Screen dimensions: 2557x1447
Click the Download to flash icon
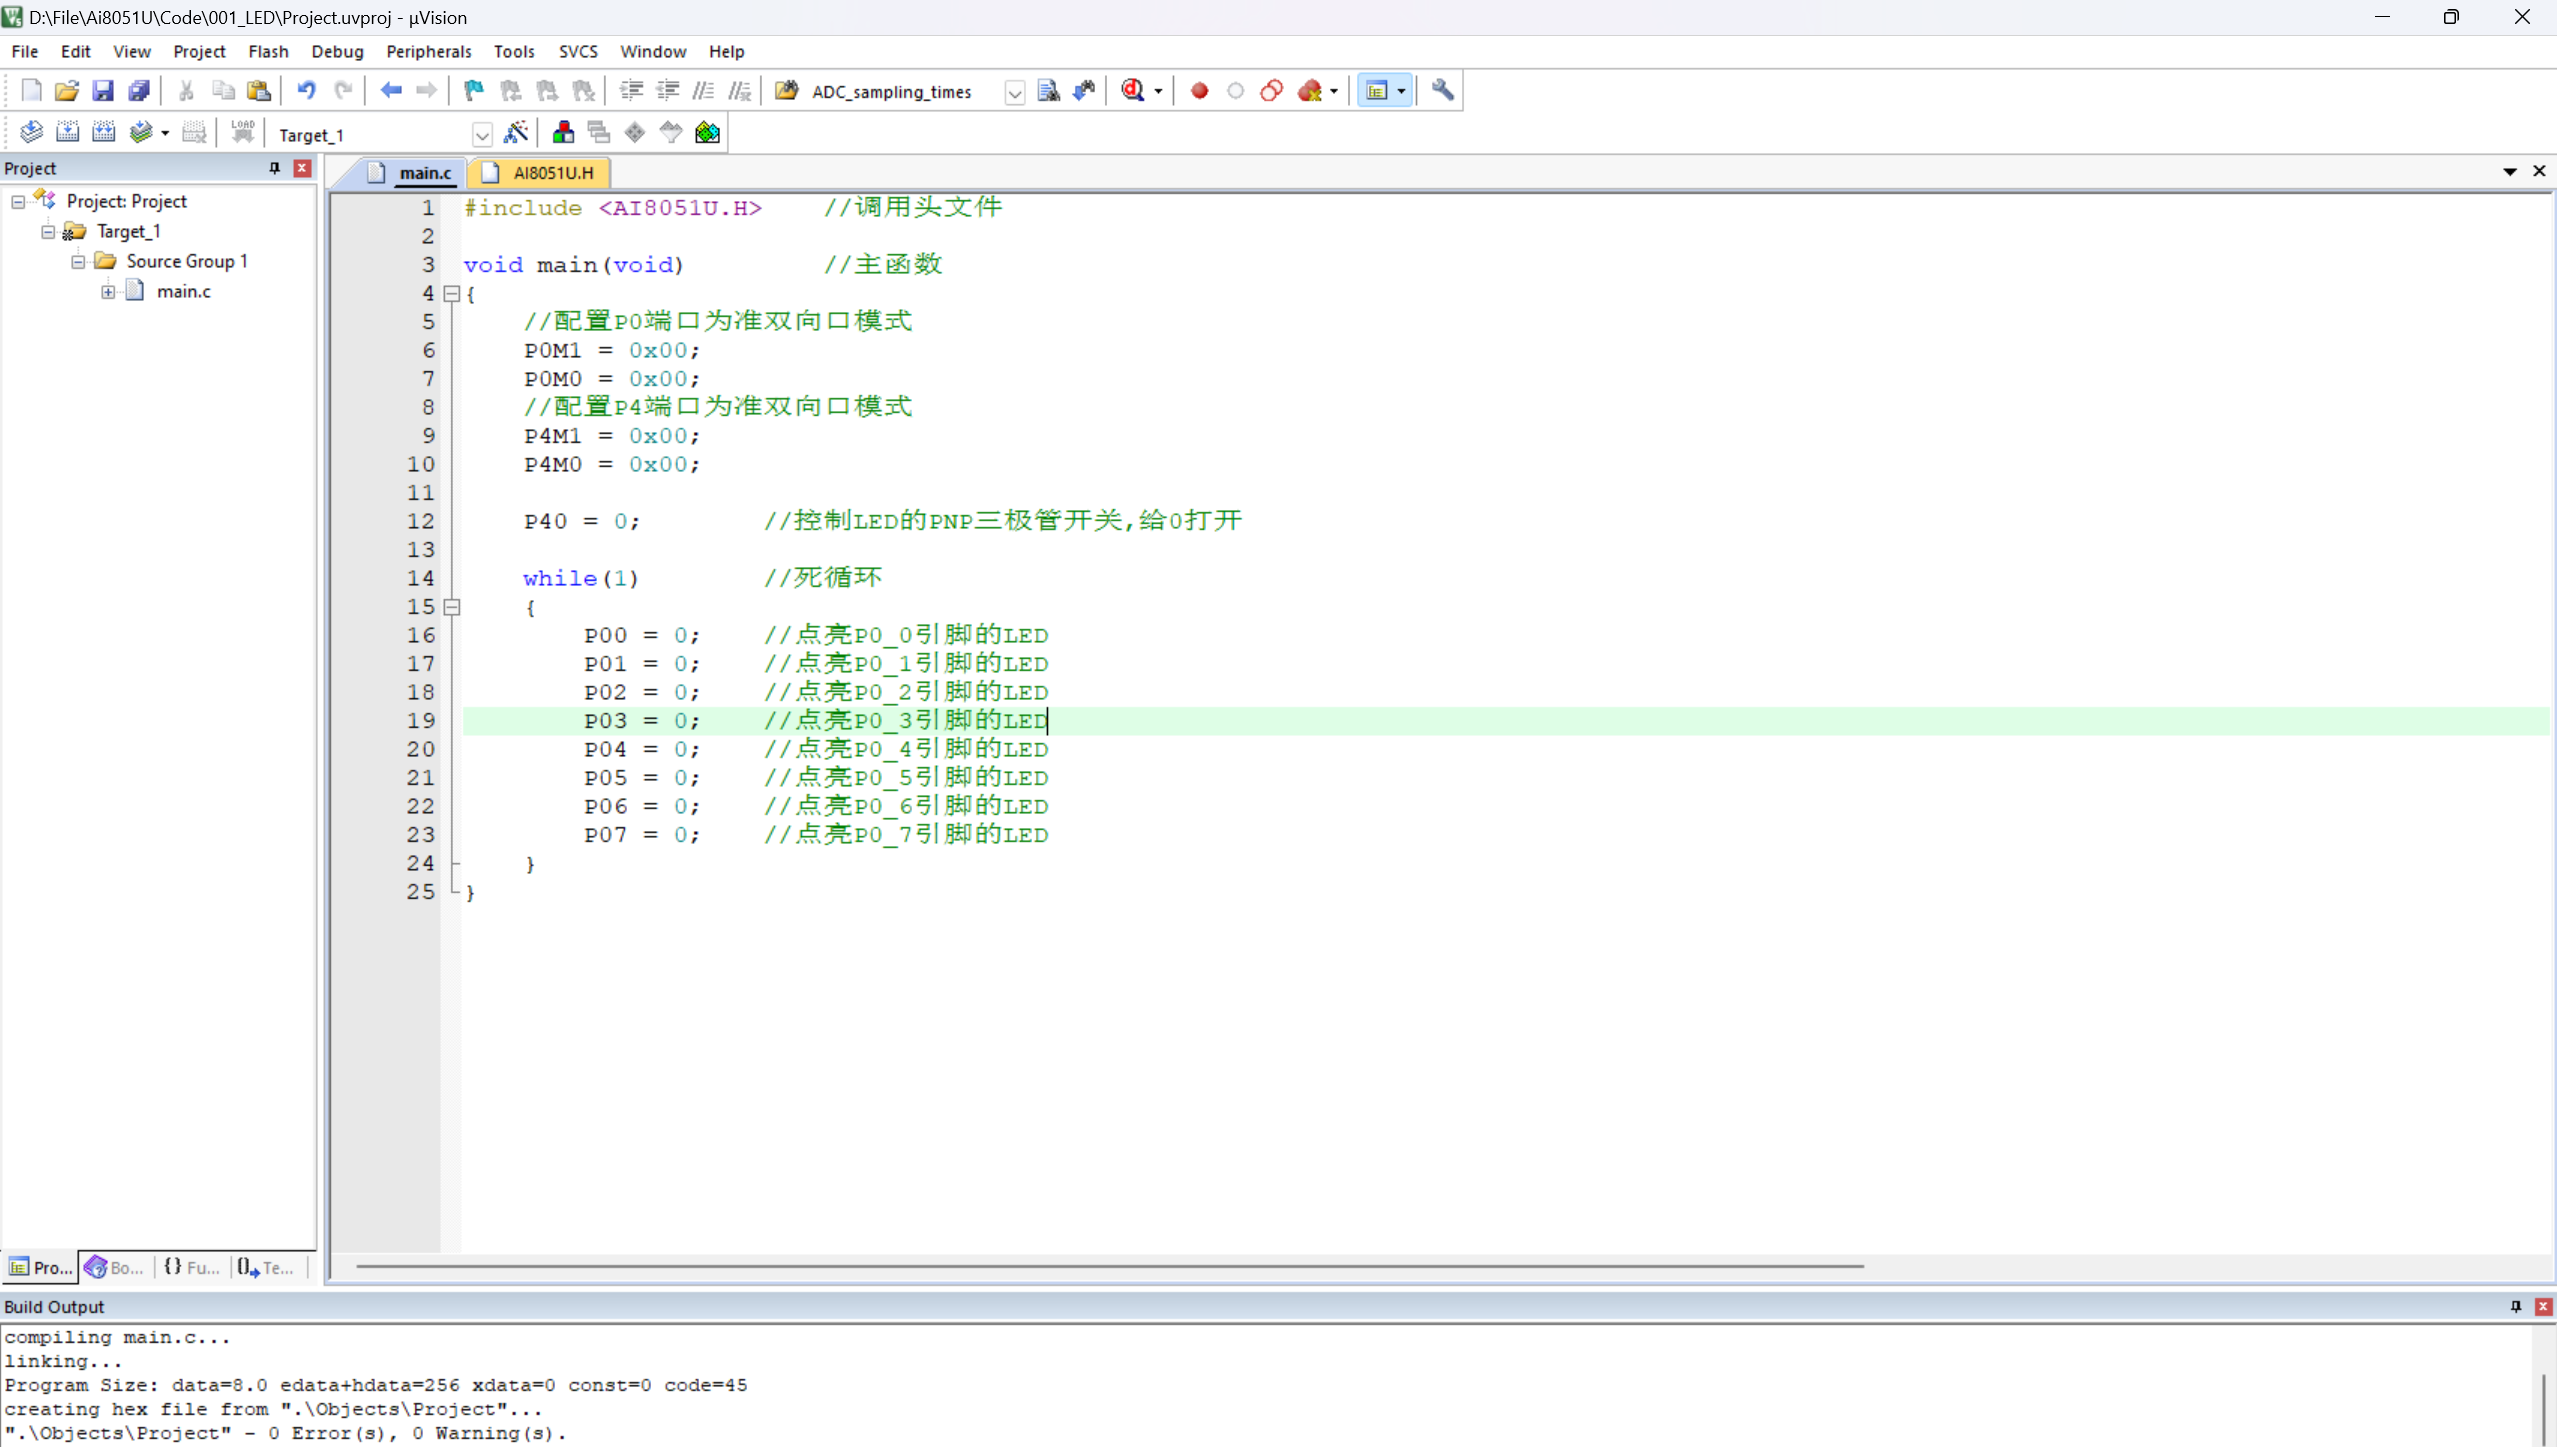243,133
